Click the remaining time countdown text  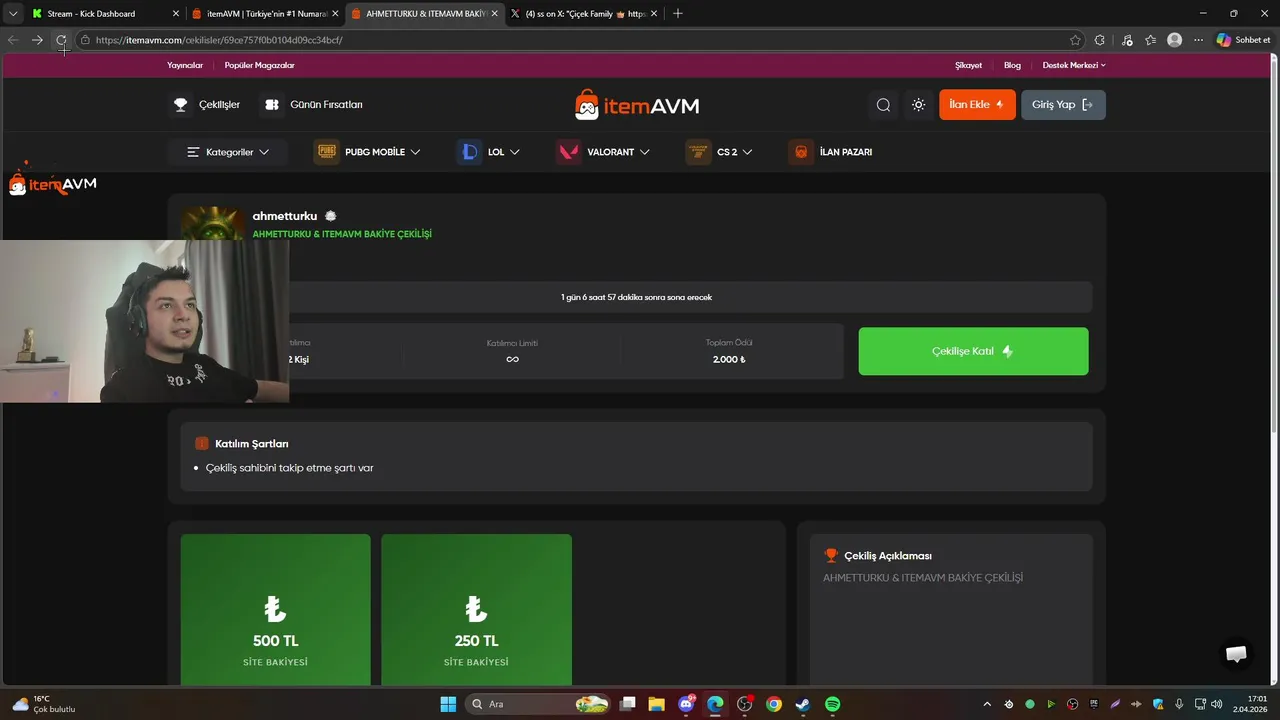click(636, 297)
